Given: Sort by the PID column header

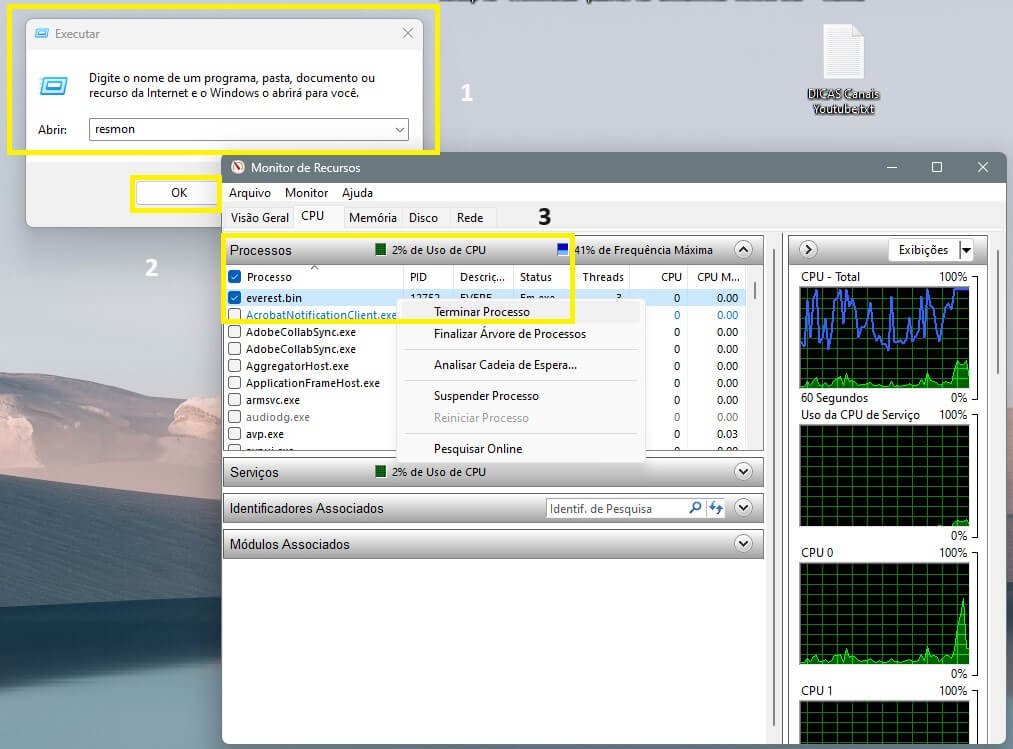Looking at the screenshot, I should [426, 277].
